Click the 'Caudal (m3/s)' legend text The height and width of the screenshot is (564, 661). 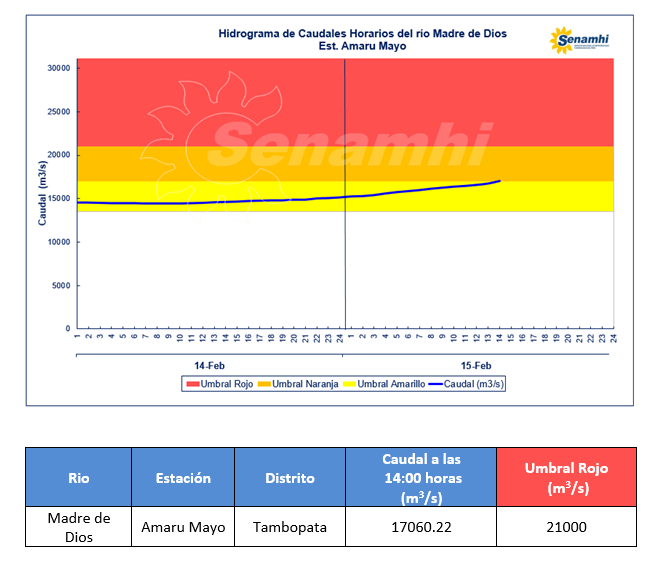pos(474,384)
